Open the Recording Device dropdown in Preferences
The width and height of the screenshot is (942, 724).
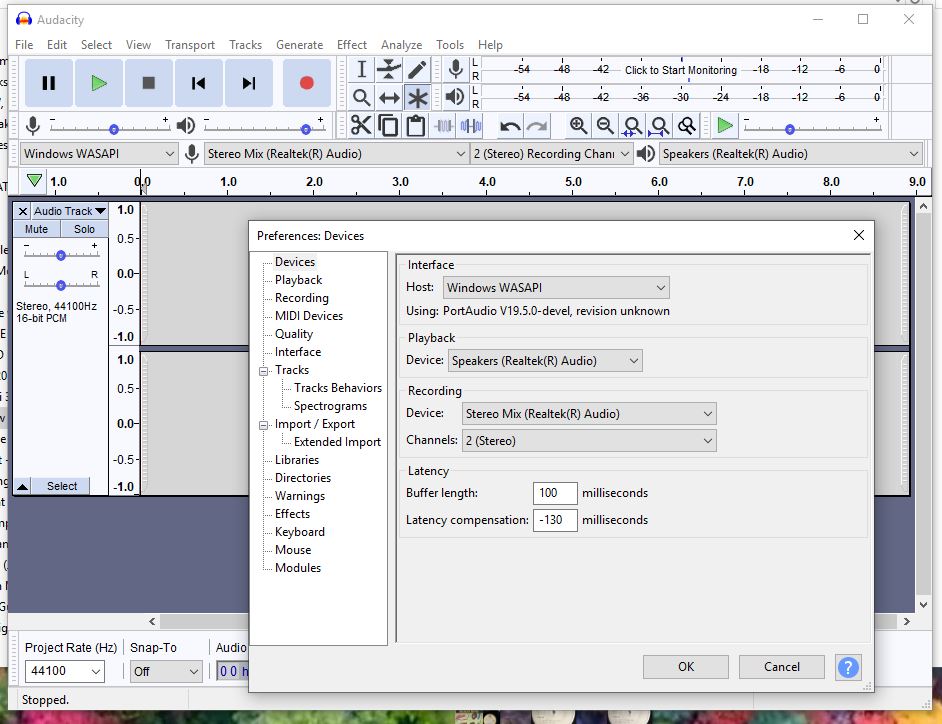[x=589, y=413]
